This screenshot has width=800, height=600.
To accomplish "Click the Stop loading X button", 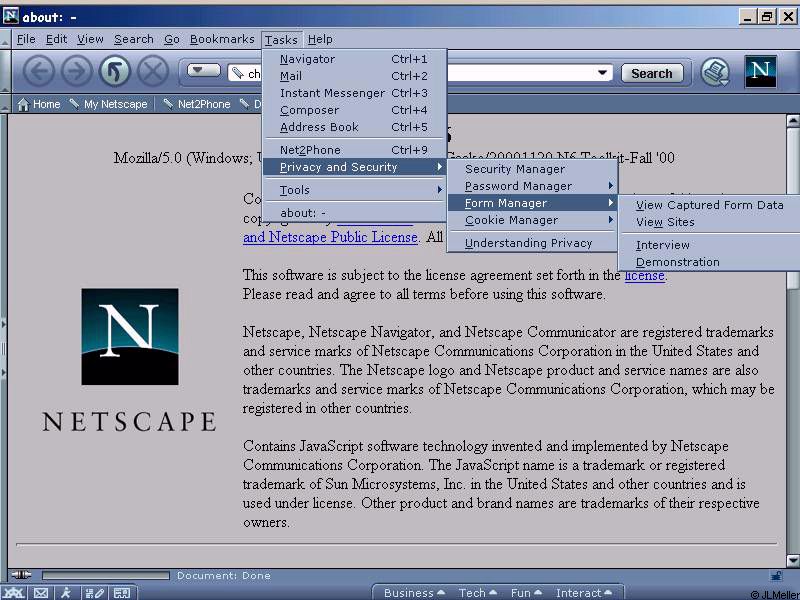I will point(153,71).
